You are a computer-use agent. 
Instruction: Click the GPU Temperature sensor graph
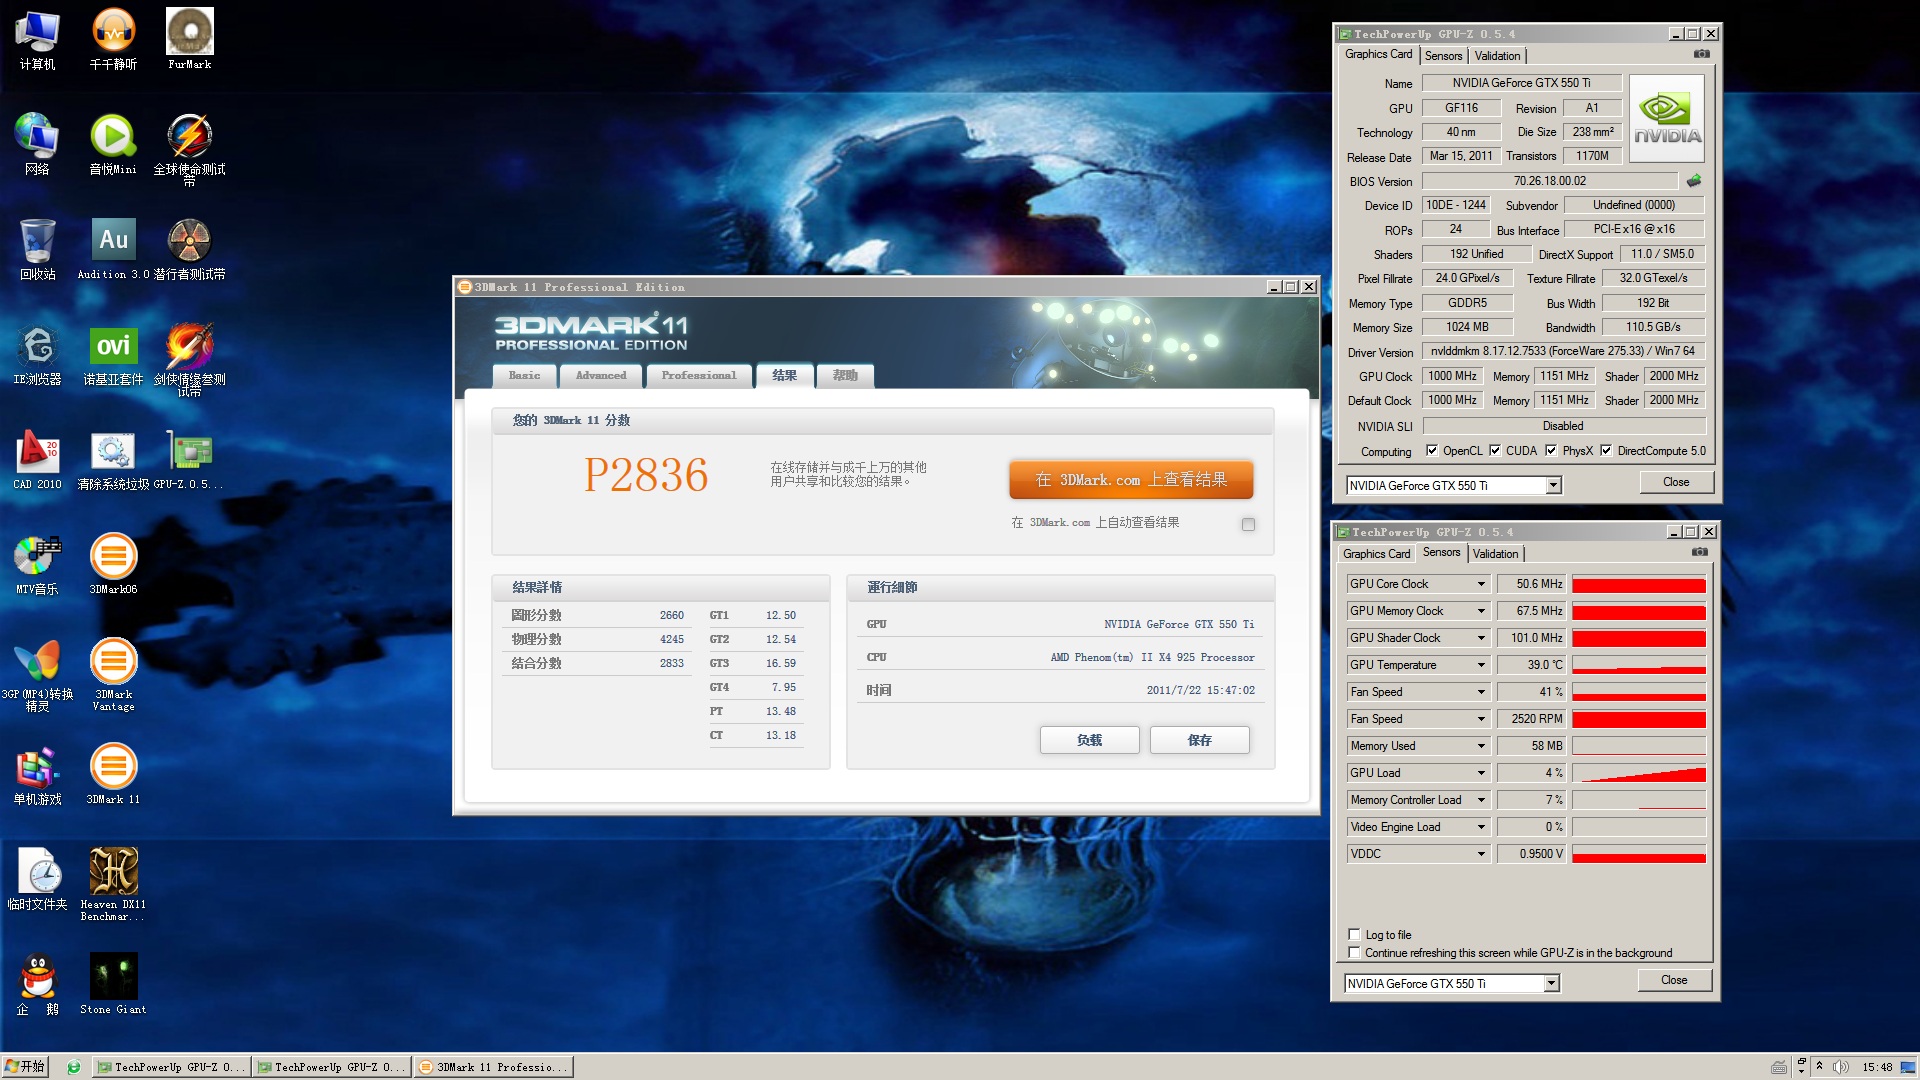pyautogui.click(x=1639, y=665)
